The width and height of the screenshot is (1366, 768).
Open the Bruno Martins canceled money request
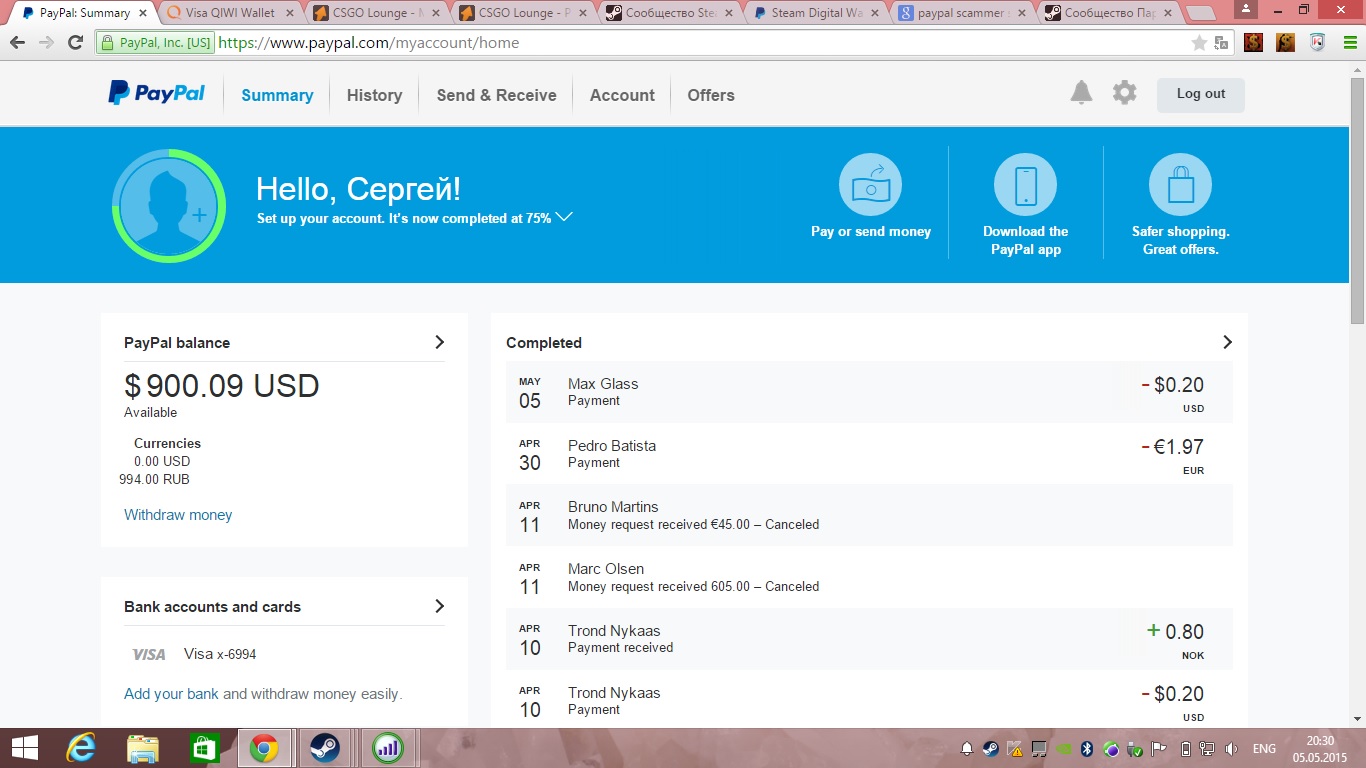869,515
